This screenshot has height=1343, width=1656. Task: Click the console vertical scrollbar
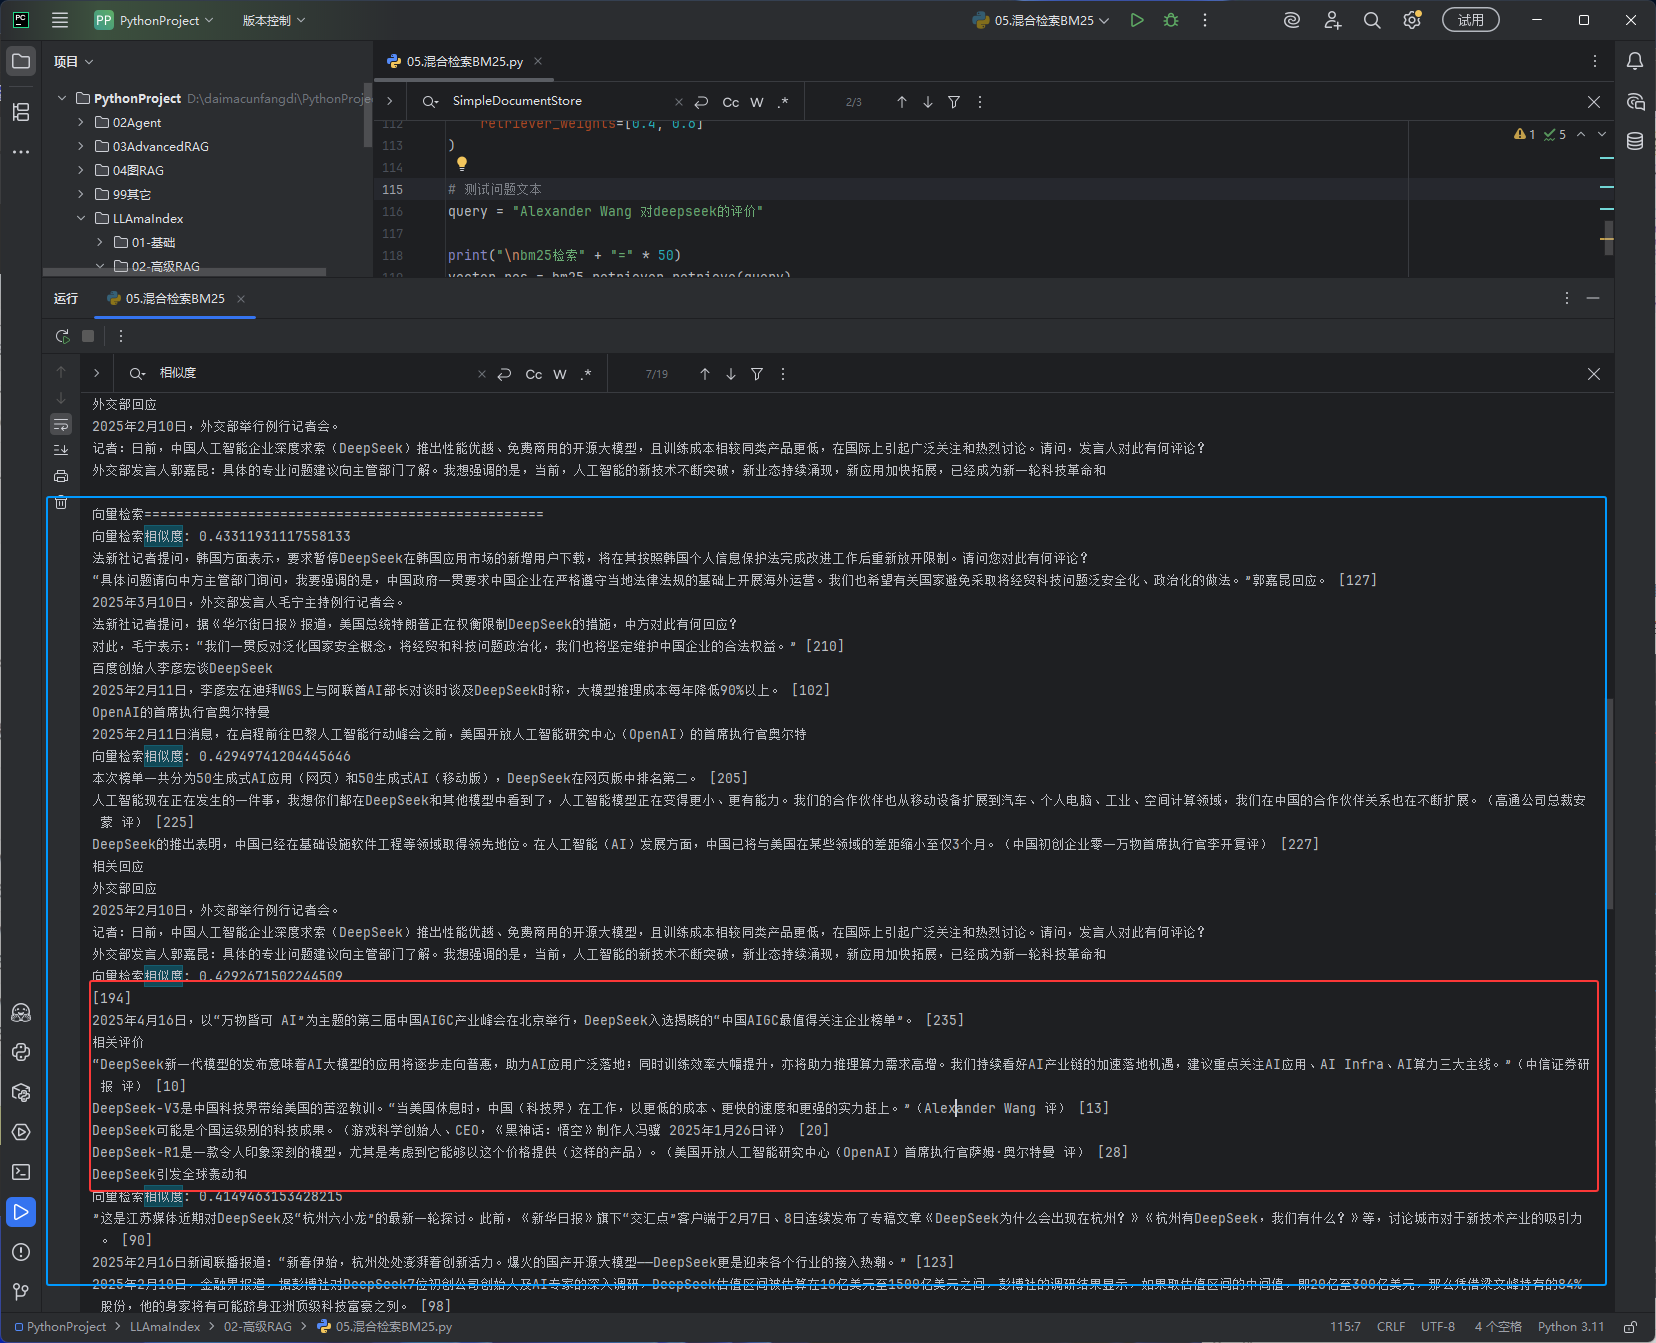click(x=1609, y=804)
